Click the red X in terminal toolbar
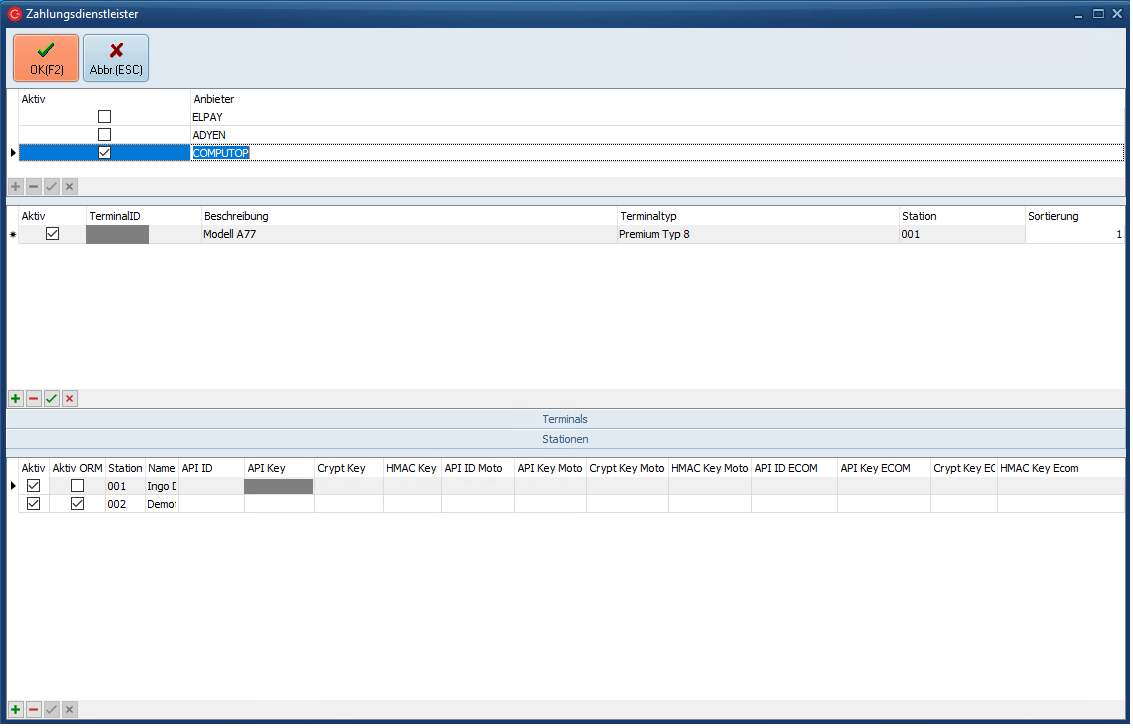The height and width of the screenshot is (728, 1133). click(69, 399)
